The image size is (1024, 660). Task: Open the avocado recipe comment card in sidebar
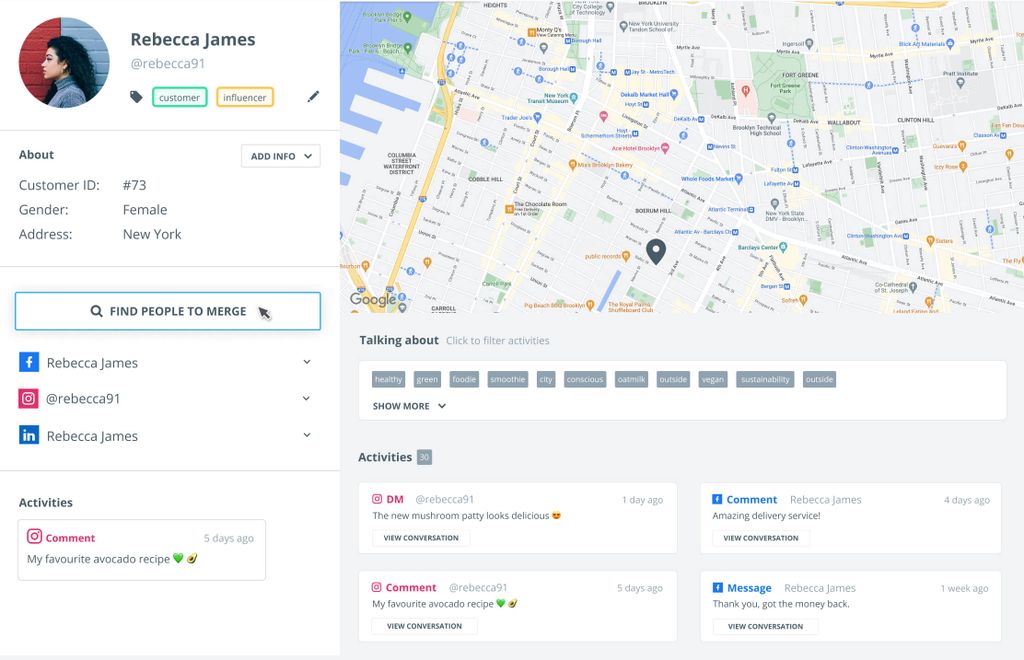[x=141, y=549]
